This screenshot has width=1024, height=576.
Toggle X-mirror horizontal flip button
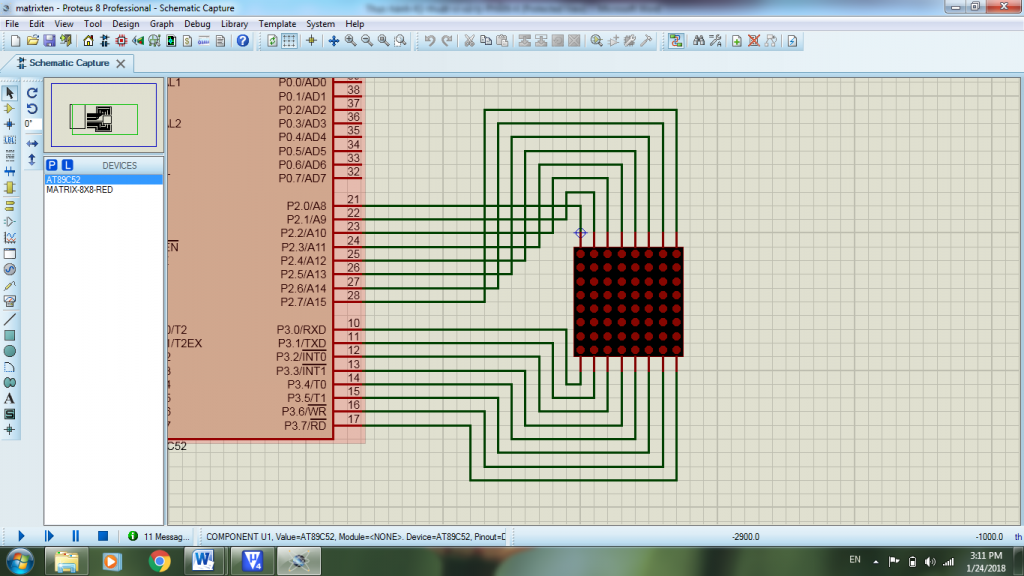tap(32, 143)
